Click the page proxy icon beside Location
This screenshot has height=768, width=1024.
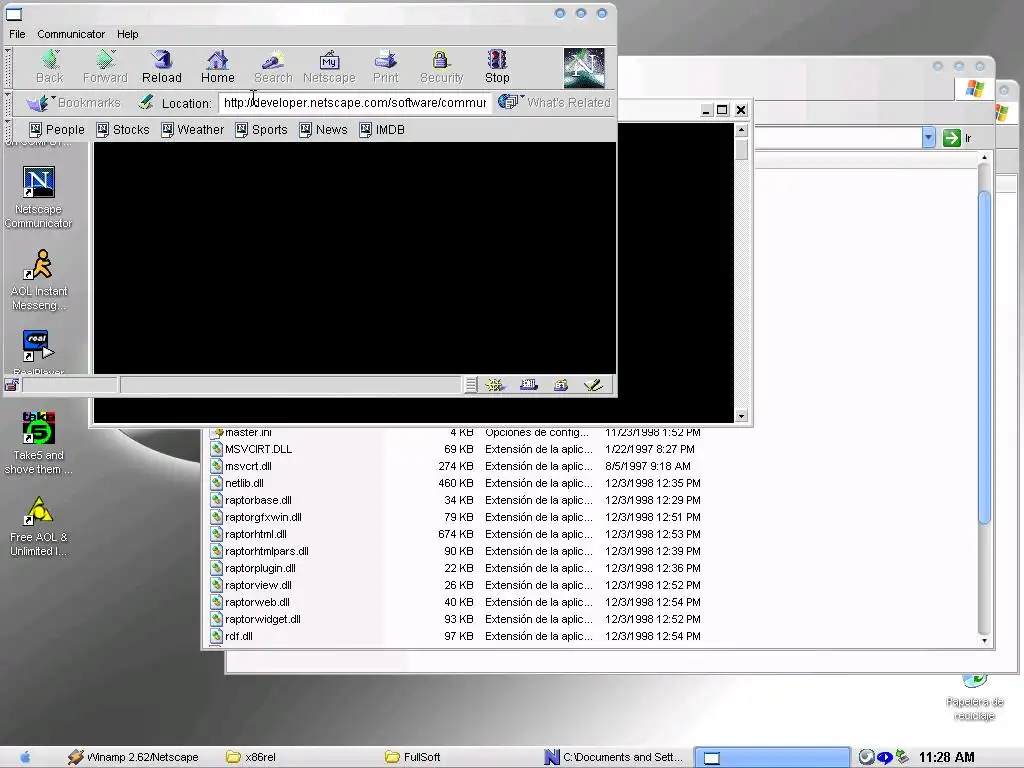[146, 103]
